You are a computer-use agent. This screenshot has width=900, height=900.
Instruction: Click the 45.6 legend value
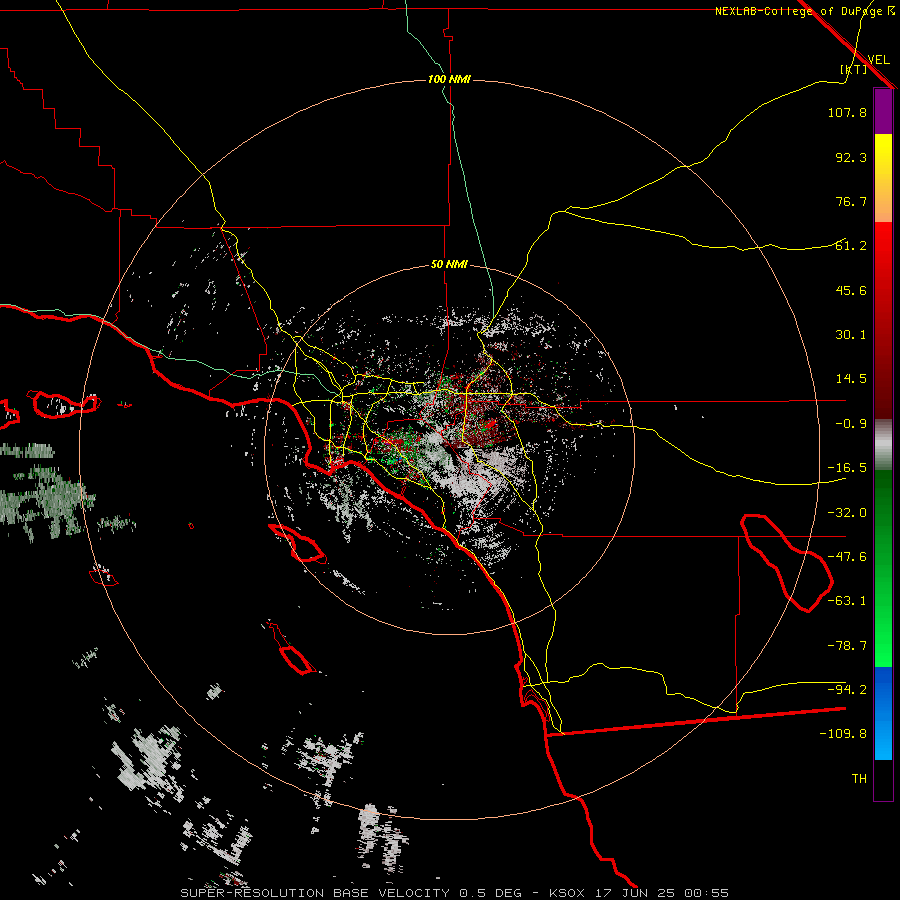[x=851, y=290]
